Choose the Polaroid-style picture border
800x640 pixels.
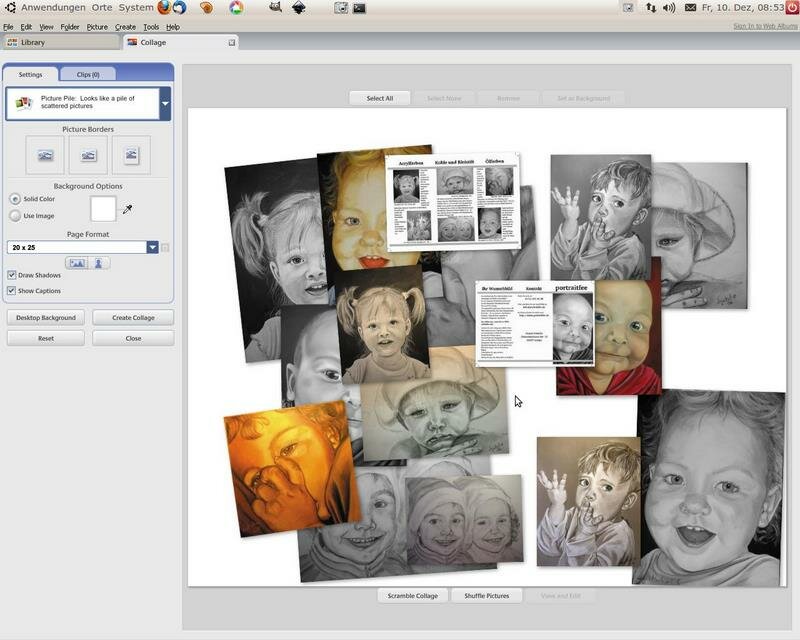[131, 155]
